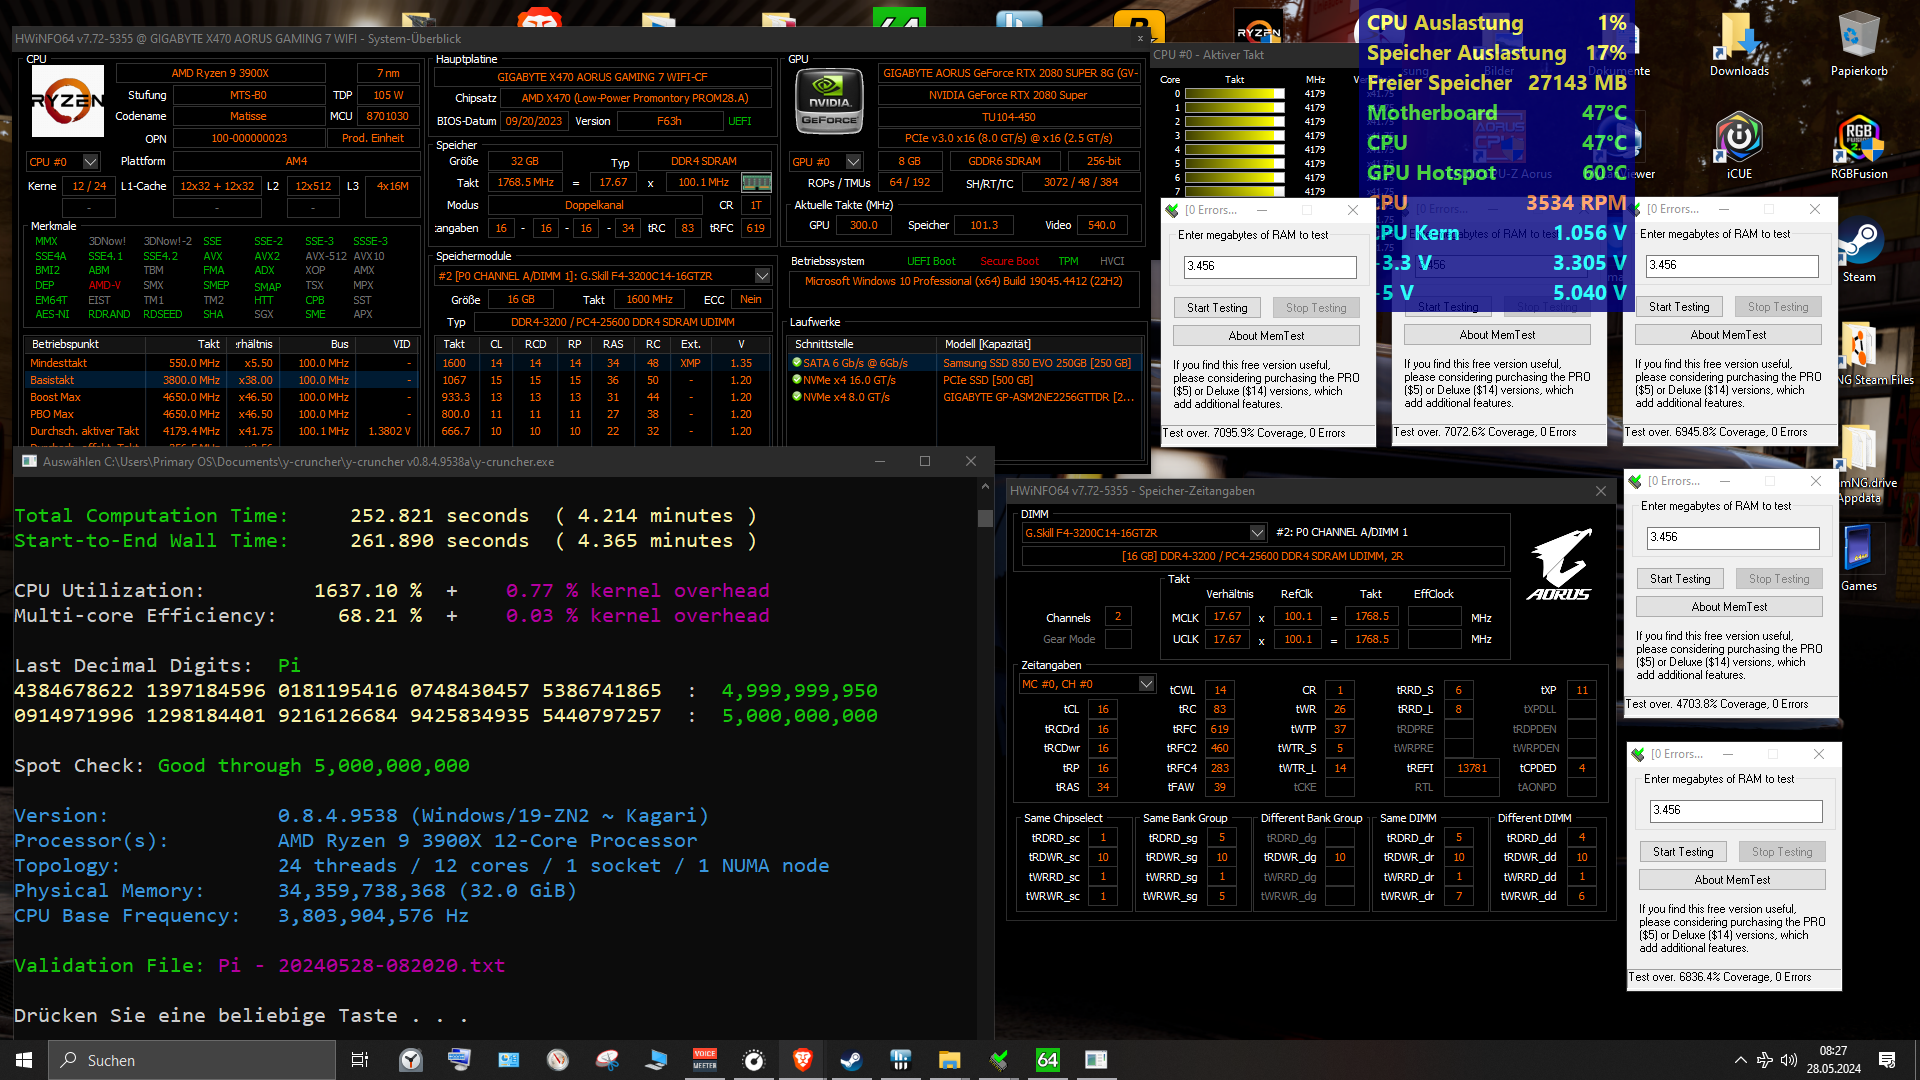This screenshot has height=1080, width=1920.
Task: Open the CPU #0 selector dropdown
Action: tap(88, 161)
